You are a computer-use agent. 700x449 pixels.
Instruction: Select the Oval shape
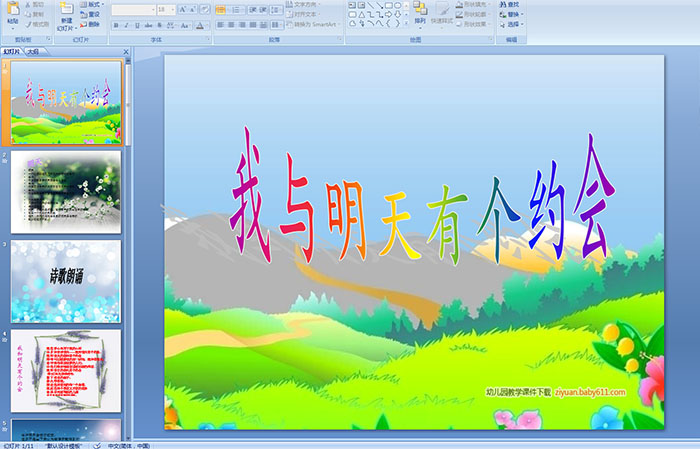point(397,5)
